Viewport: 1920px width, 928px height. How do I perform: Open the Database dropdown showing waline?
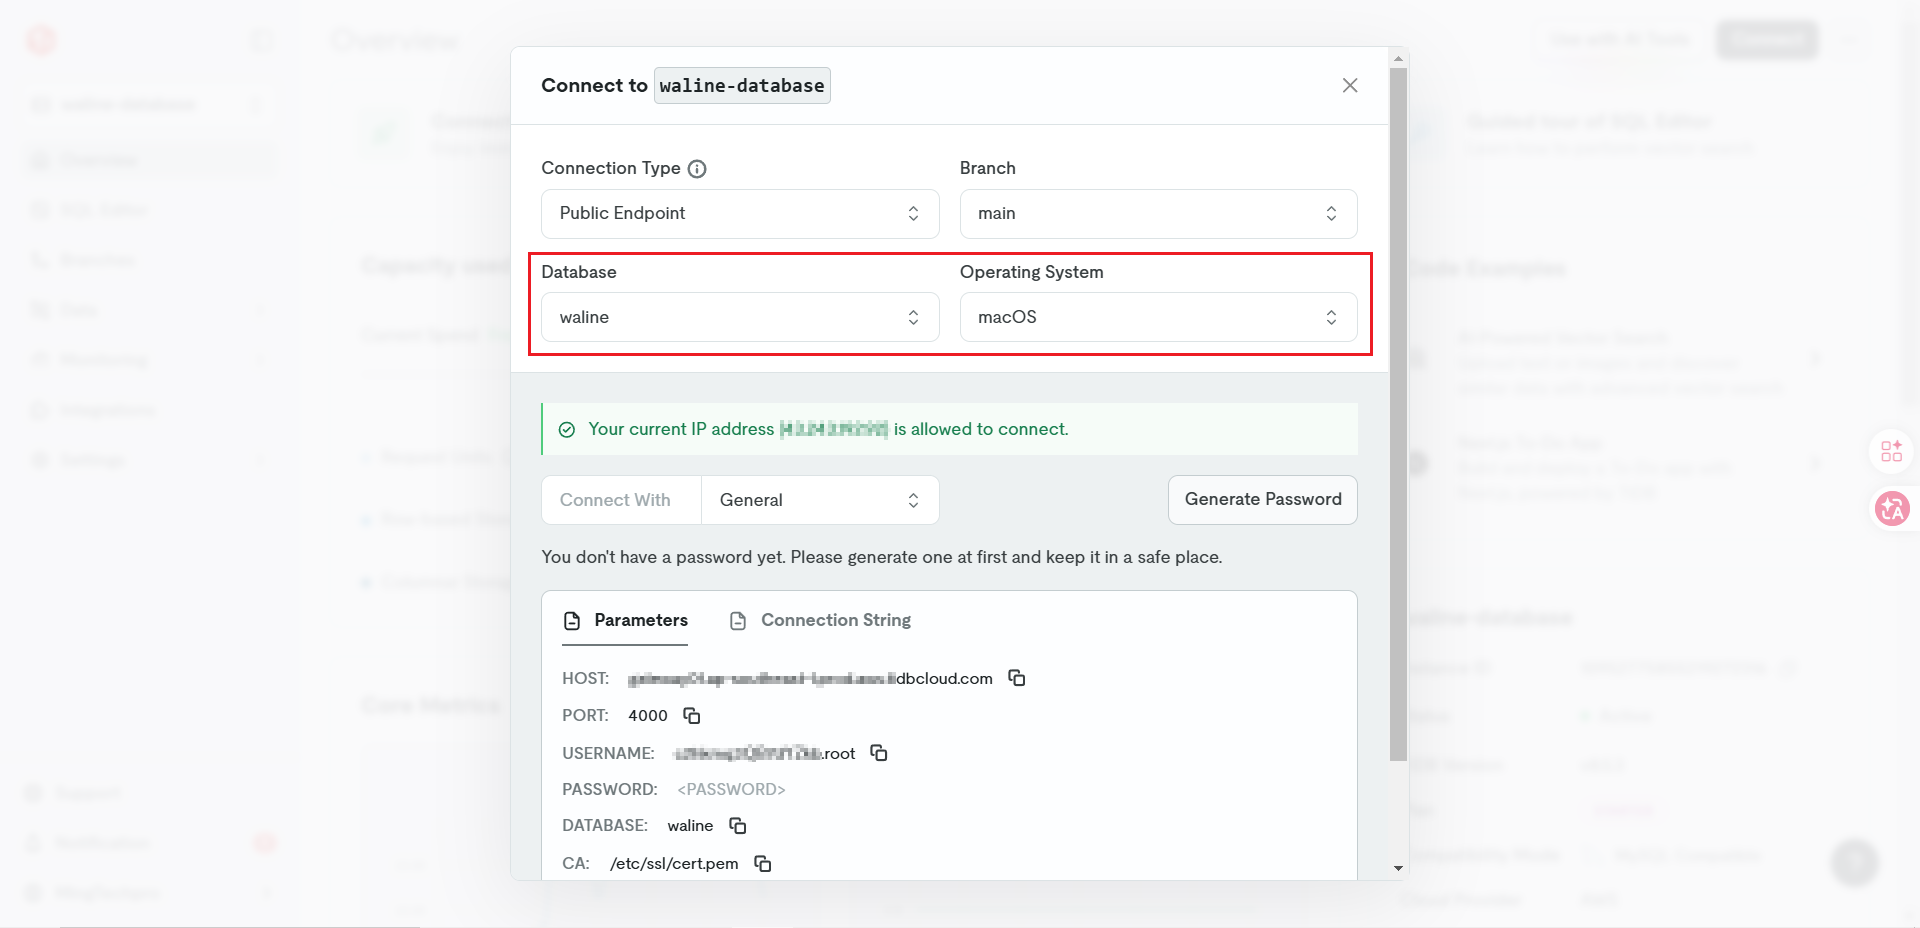[x=740, y=317]
